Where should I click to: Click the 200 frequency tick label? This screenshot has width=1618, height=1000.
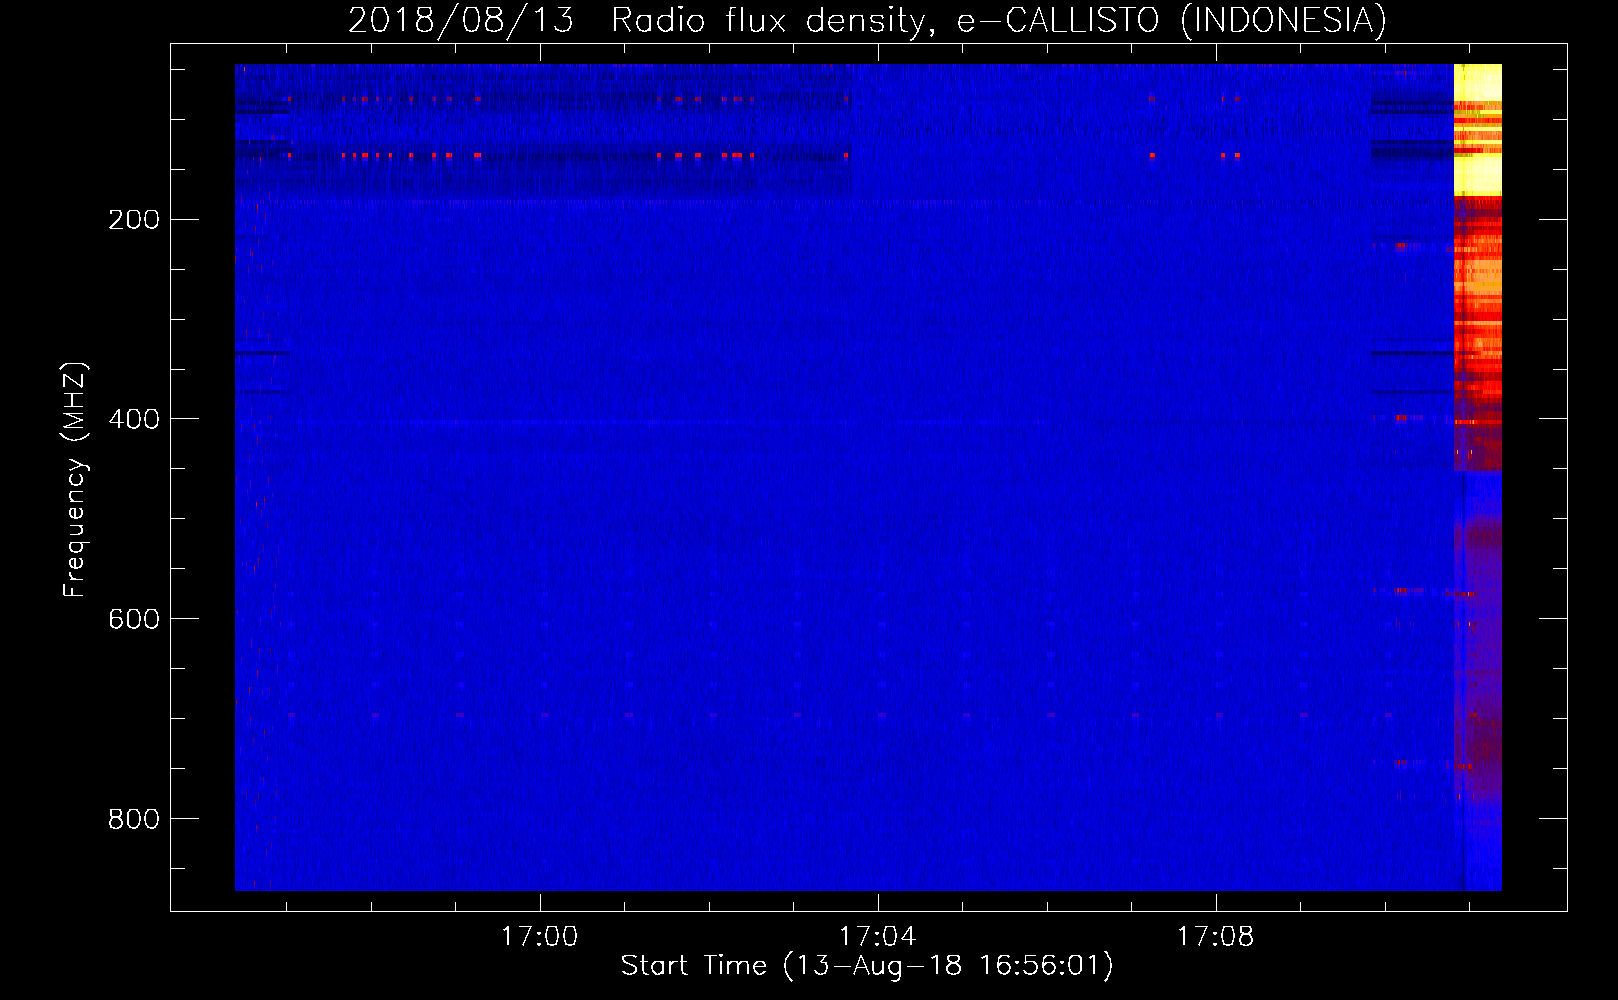pyautogui.click(x=134, y=220)
